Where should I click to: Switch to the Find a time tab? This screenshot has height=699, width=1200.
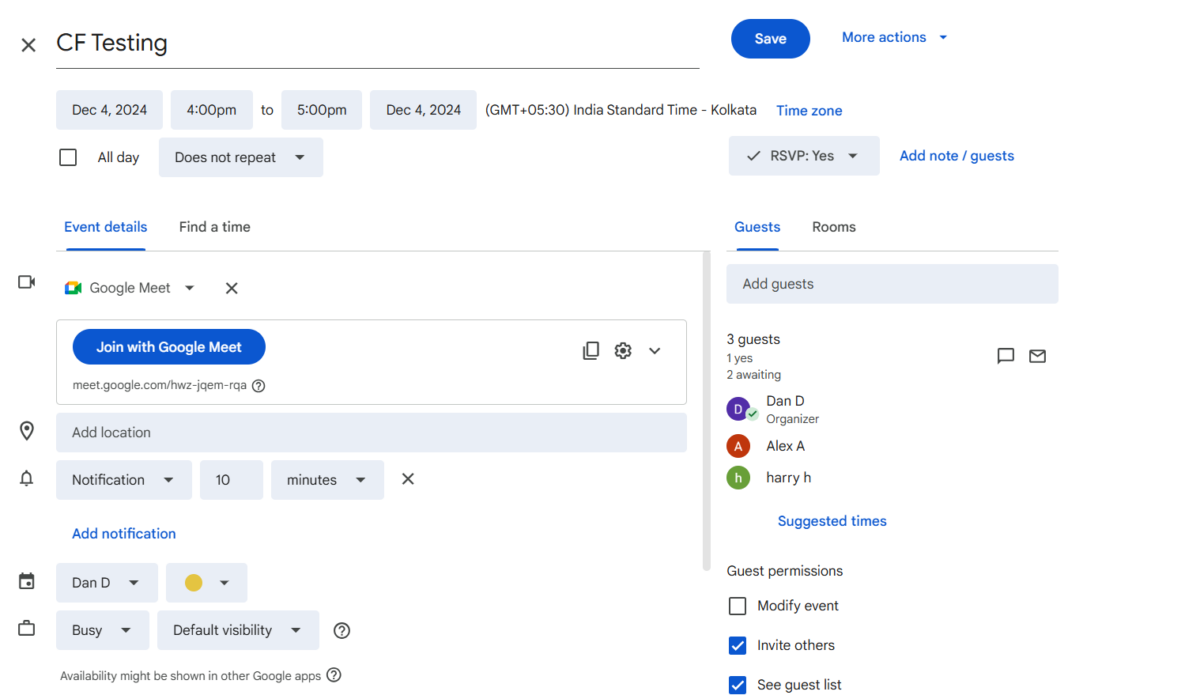(214, 227)
